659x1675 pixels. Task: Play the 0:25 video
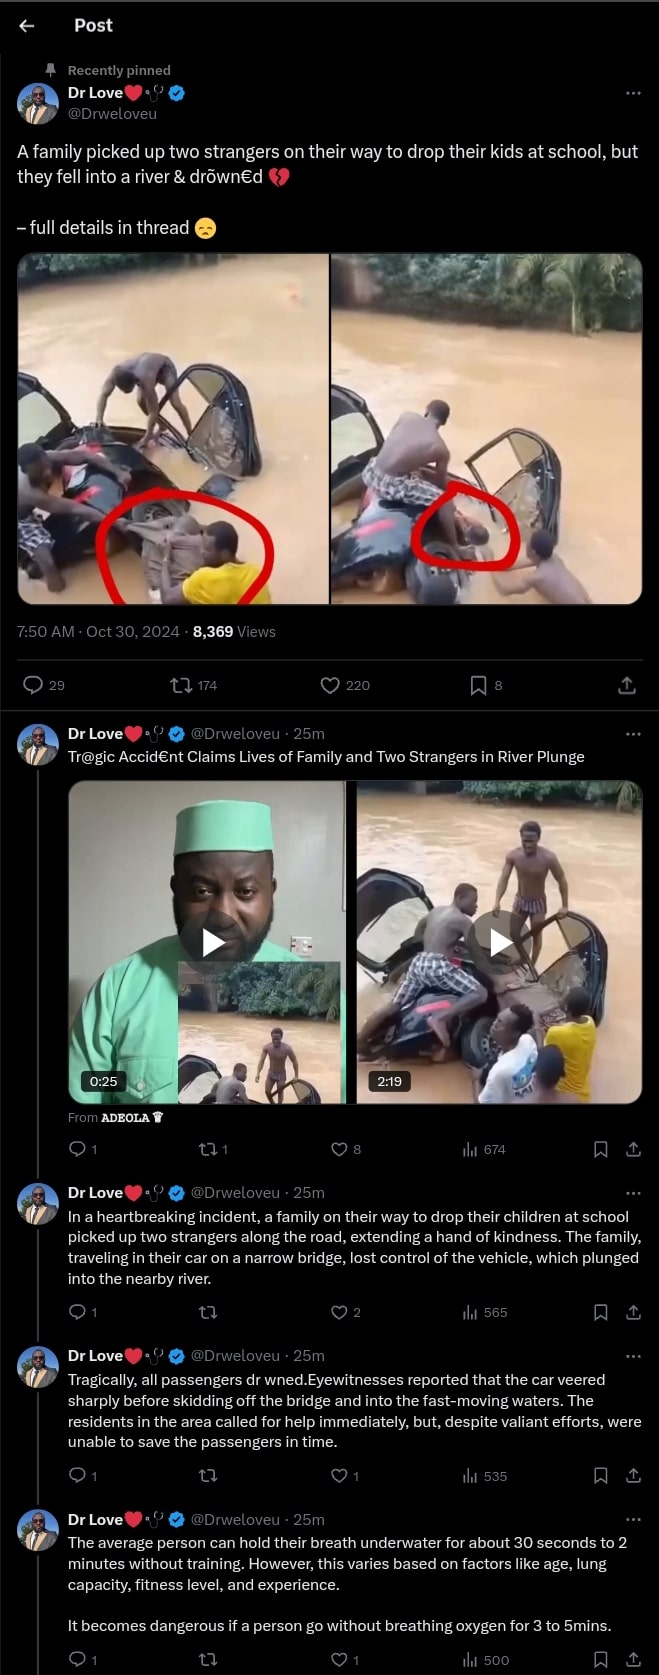tap(213, 942)
